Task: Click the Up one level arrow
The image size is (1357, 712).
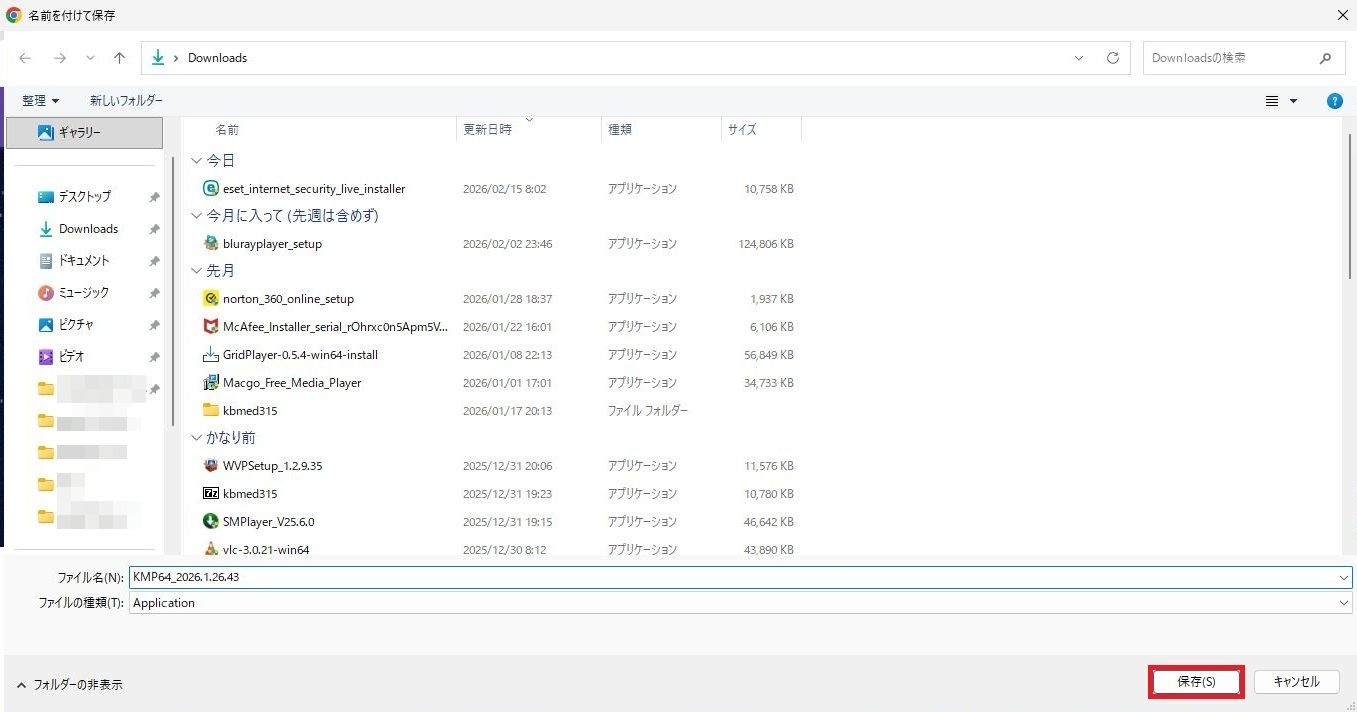Action: [120, 58]
